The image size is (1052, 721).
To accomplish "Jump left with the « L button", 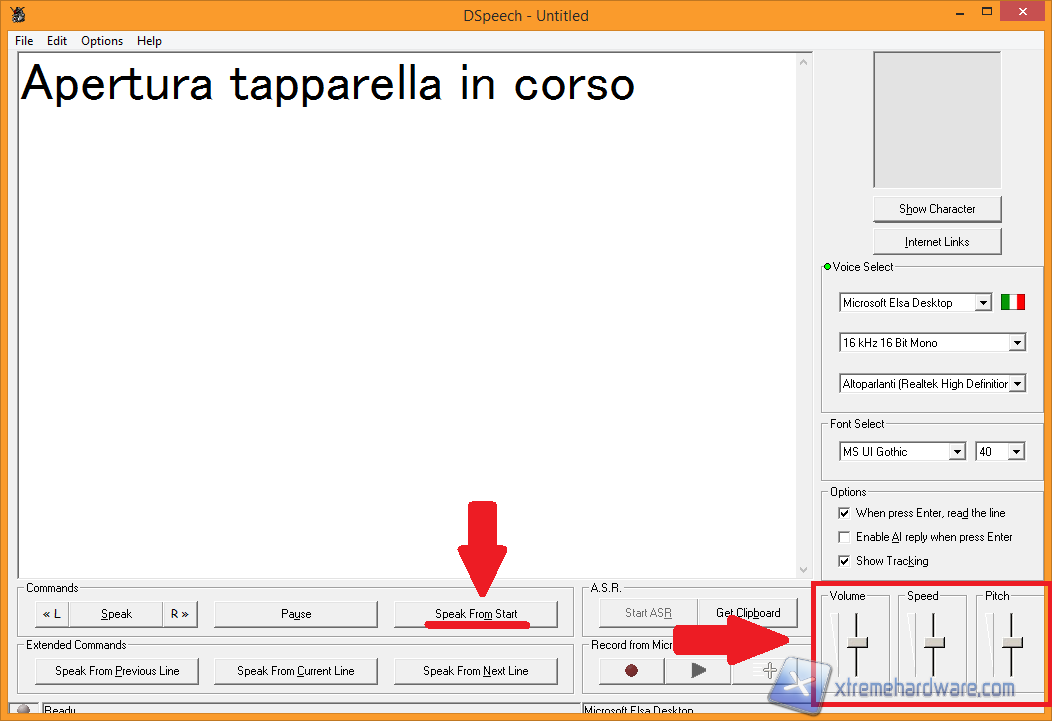I will (50, 614).
